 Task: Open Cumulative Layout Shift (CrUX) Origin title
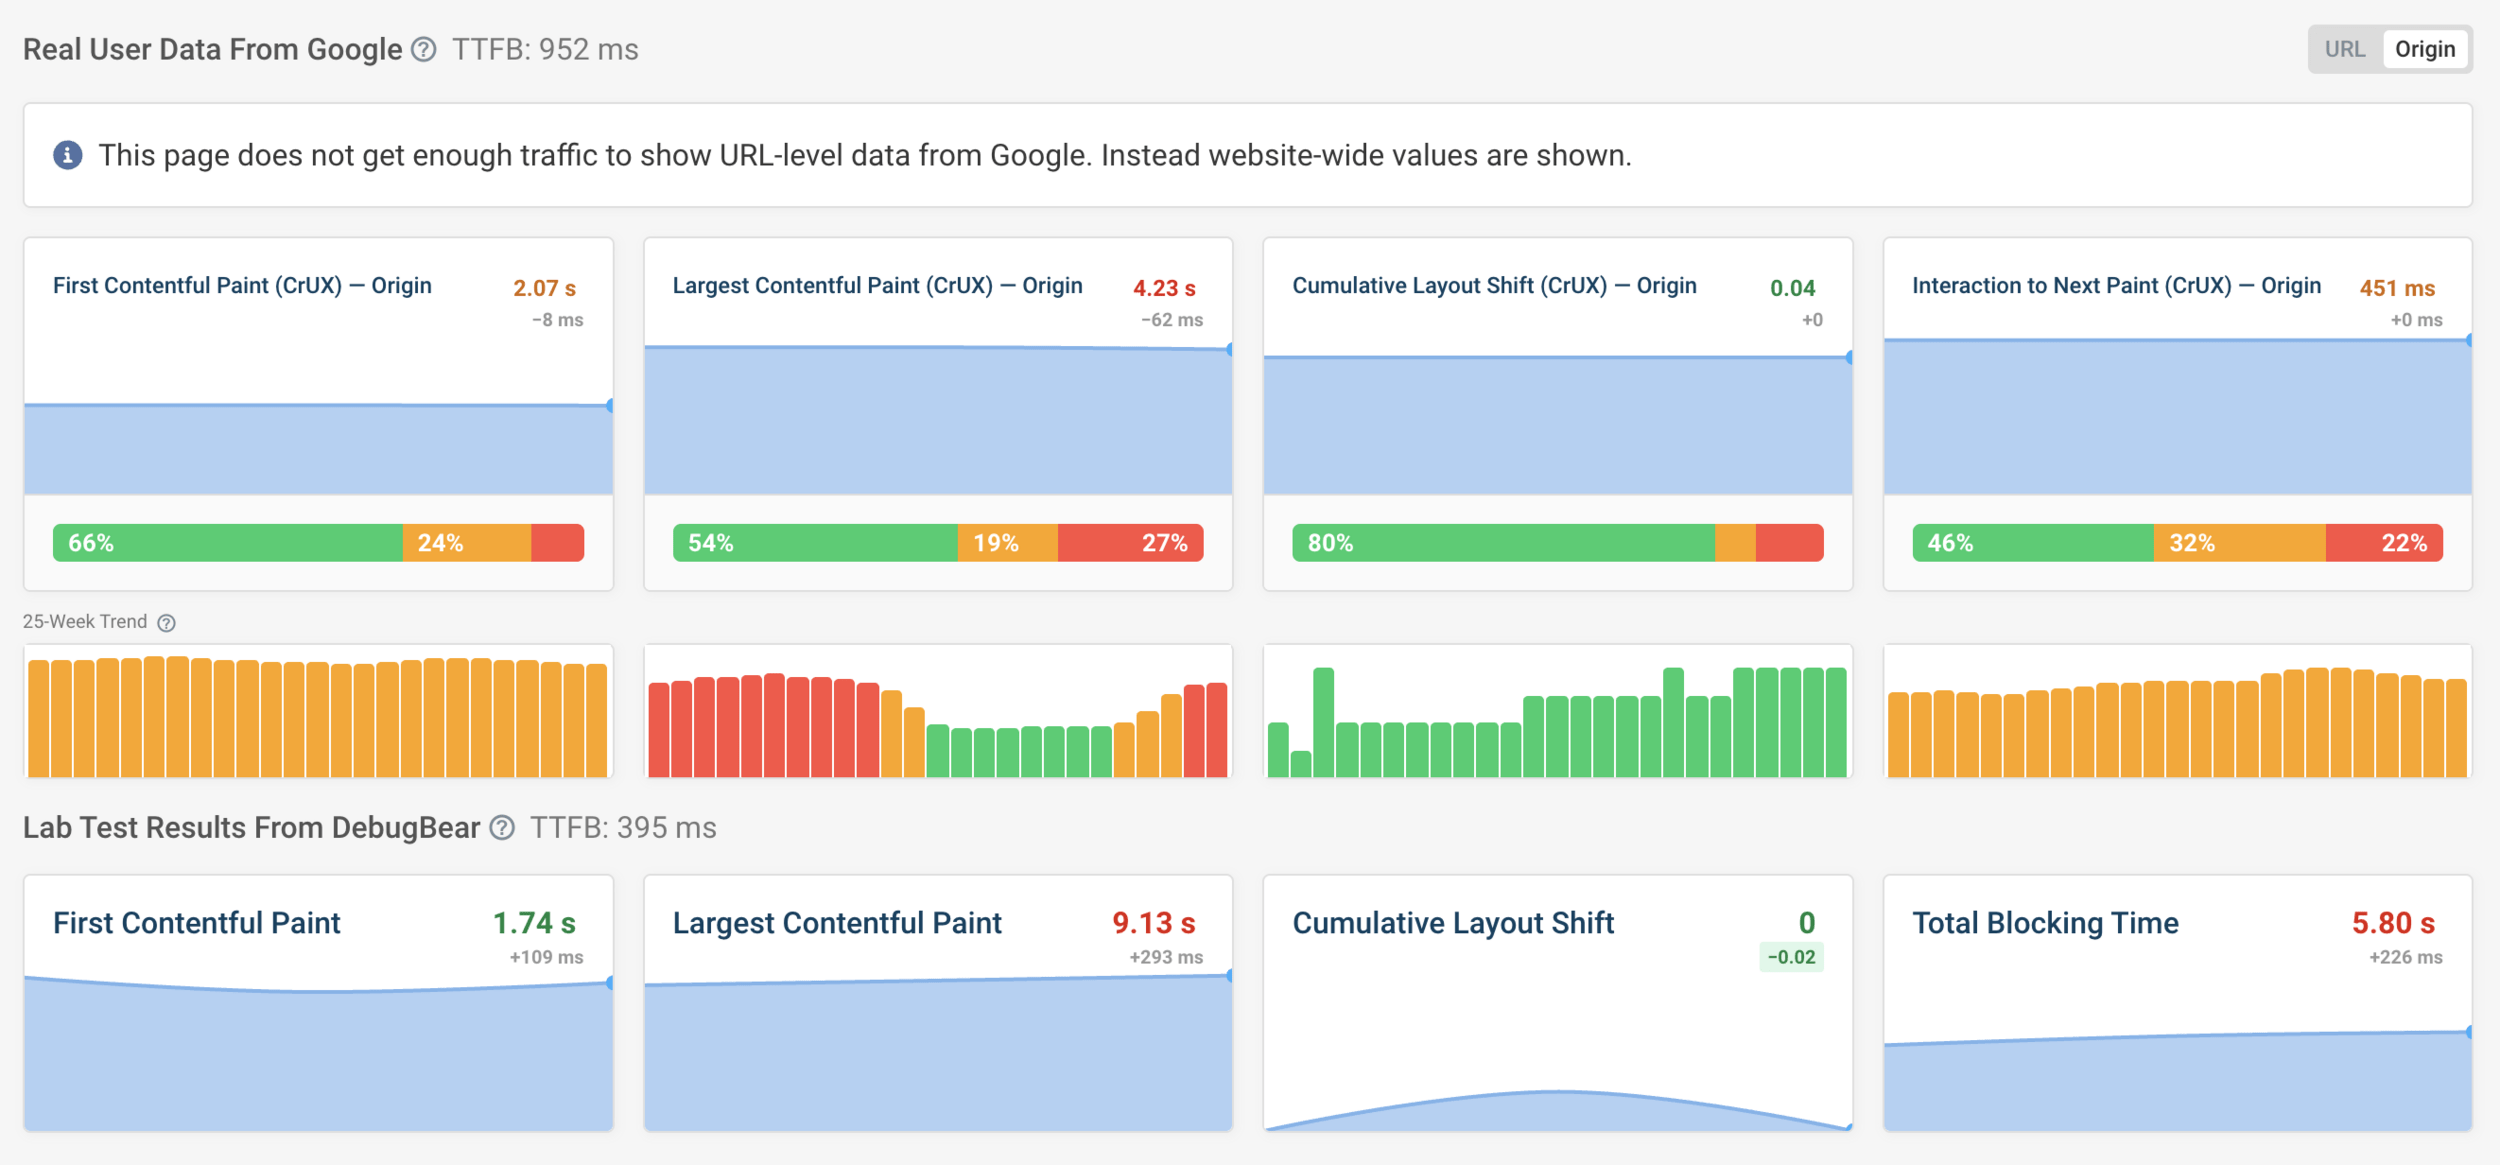click(x=1494, y=286)
